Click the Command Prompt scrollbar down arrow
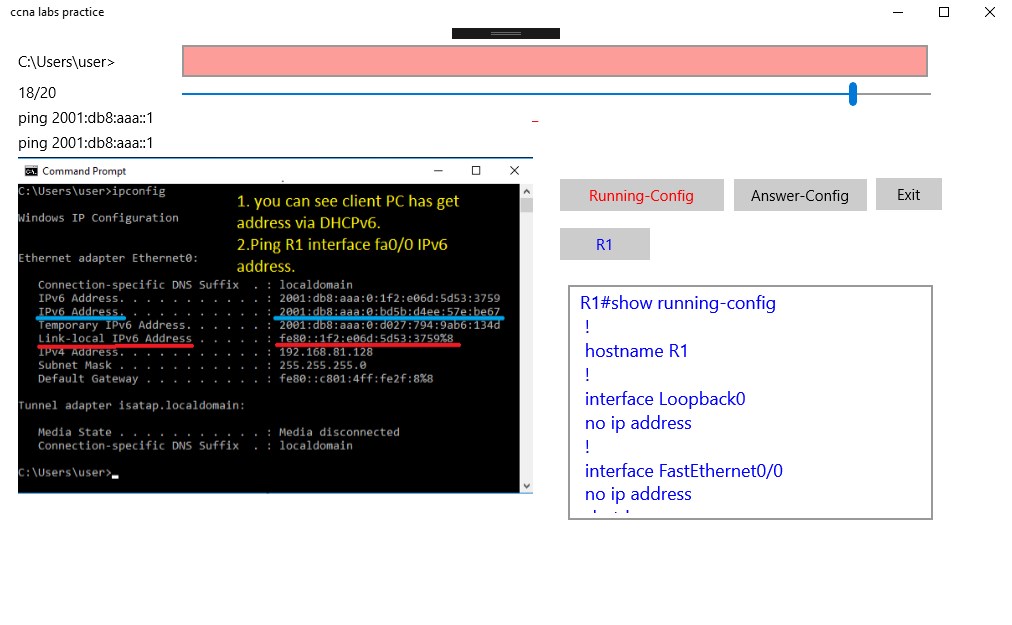This screenshot has width=1012, height=625. [x=527, y=486]
